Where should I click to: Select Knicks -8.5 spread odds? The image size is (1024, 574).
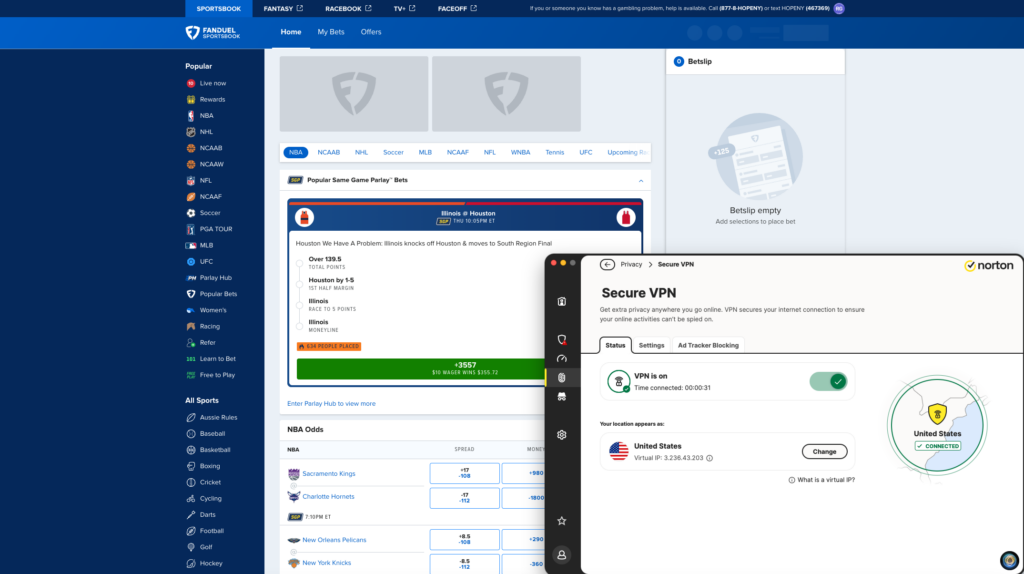[x=464, y=564]
